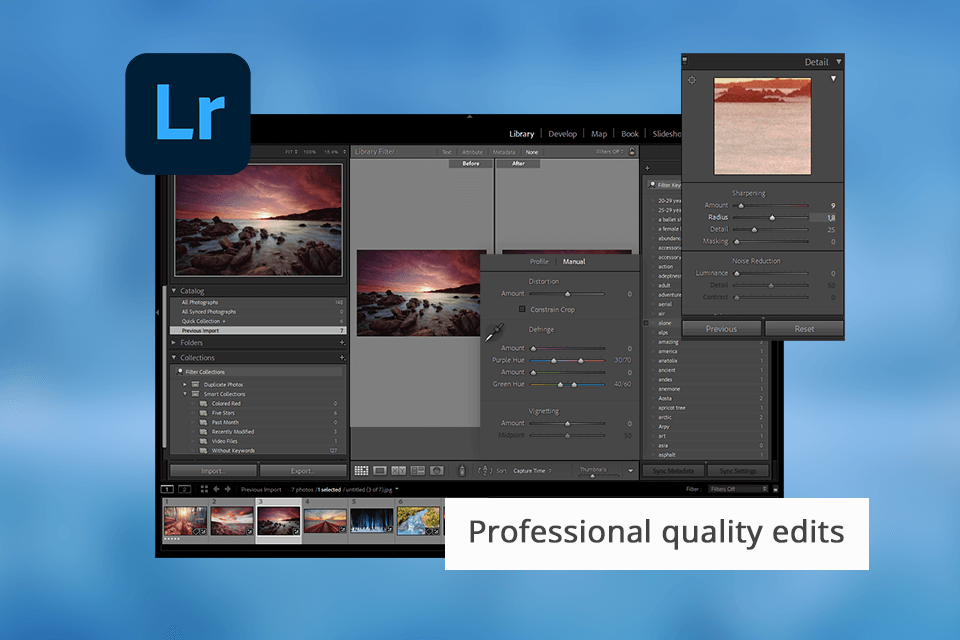Screen dimensions: 960x640
Task: Choose the Attribute library filter
Action: 472,152
